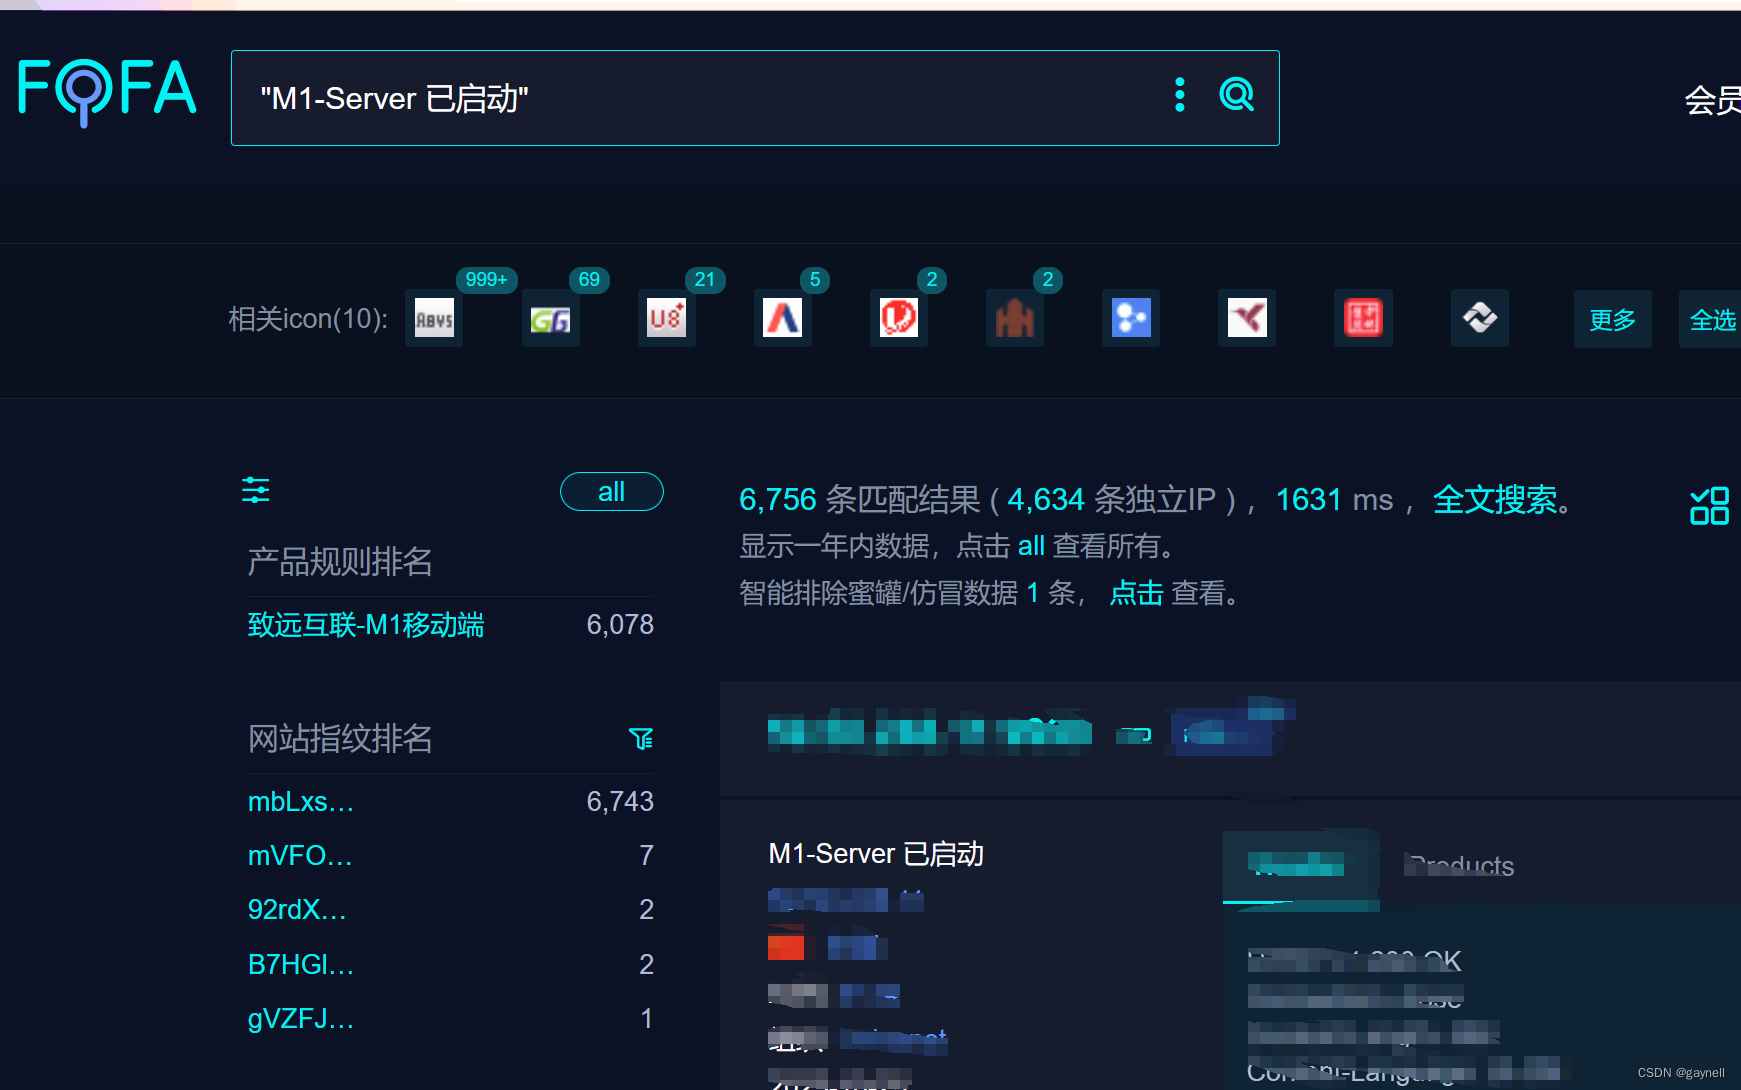1741x1090 pixels.
Task: Select the crimson bird related icon
Action: (x=1246, y=319)
